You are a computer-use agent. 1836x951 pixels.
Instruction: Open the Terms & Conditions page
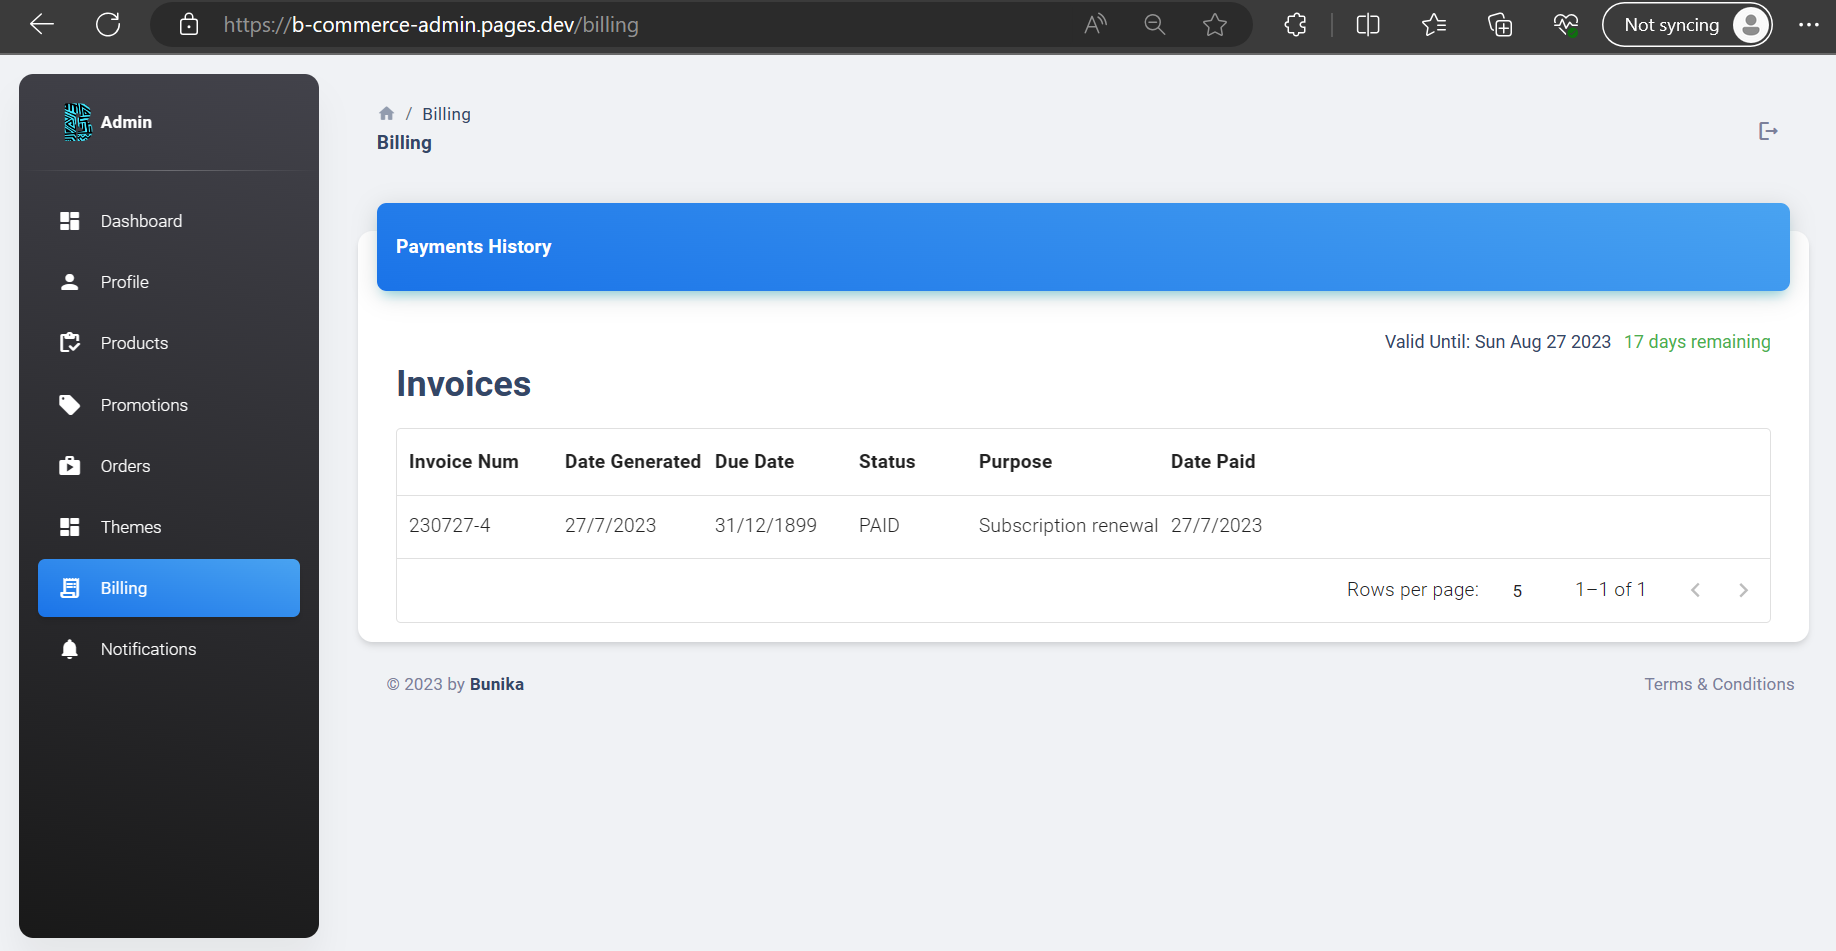coord(1719,684)
